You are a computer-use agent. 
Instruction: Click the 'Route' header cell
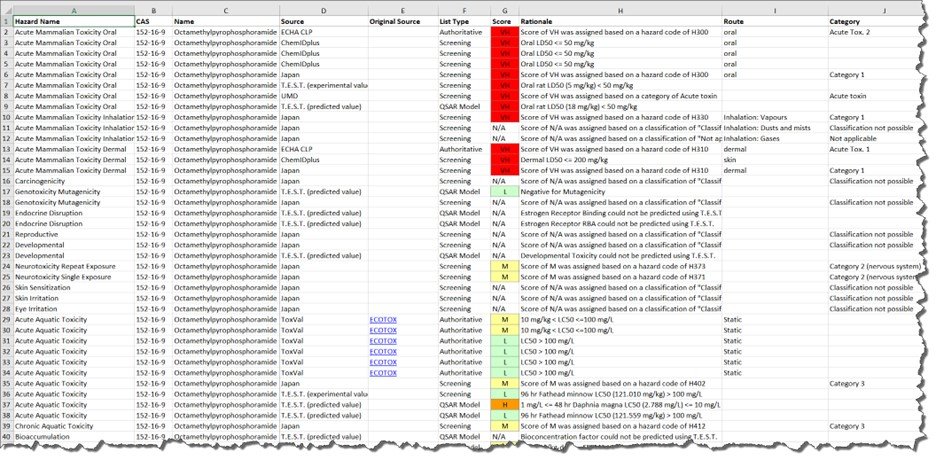775,21
